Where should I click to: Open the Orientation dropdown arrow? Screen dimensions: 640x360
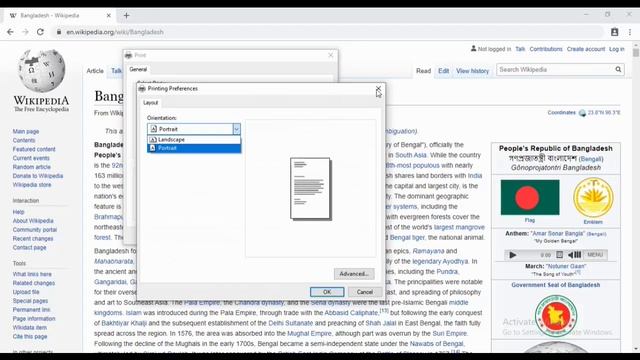coord(236,129)
